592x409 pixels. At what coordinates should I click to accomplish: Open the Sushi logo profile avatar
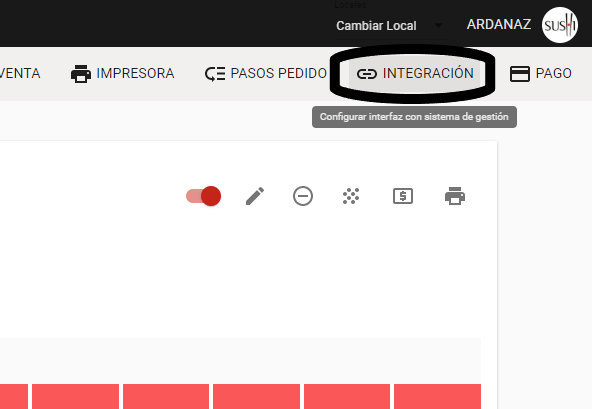tap(560, 25)
